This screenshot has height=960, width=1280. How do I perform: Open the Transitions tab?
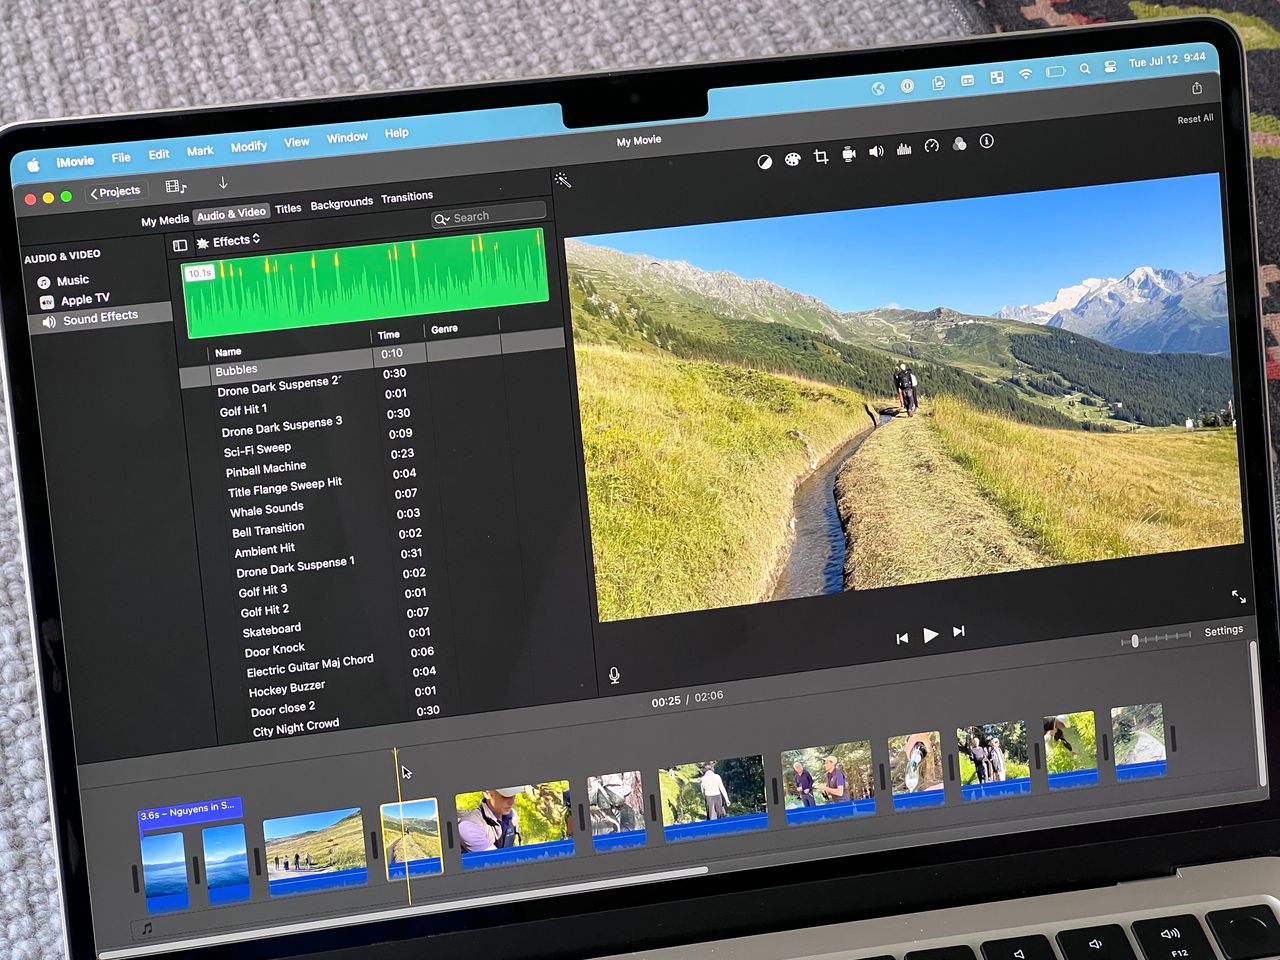click(x=407, y=197)
